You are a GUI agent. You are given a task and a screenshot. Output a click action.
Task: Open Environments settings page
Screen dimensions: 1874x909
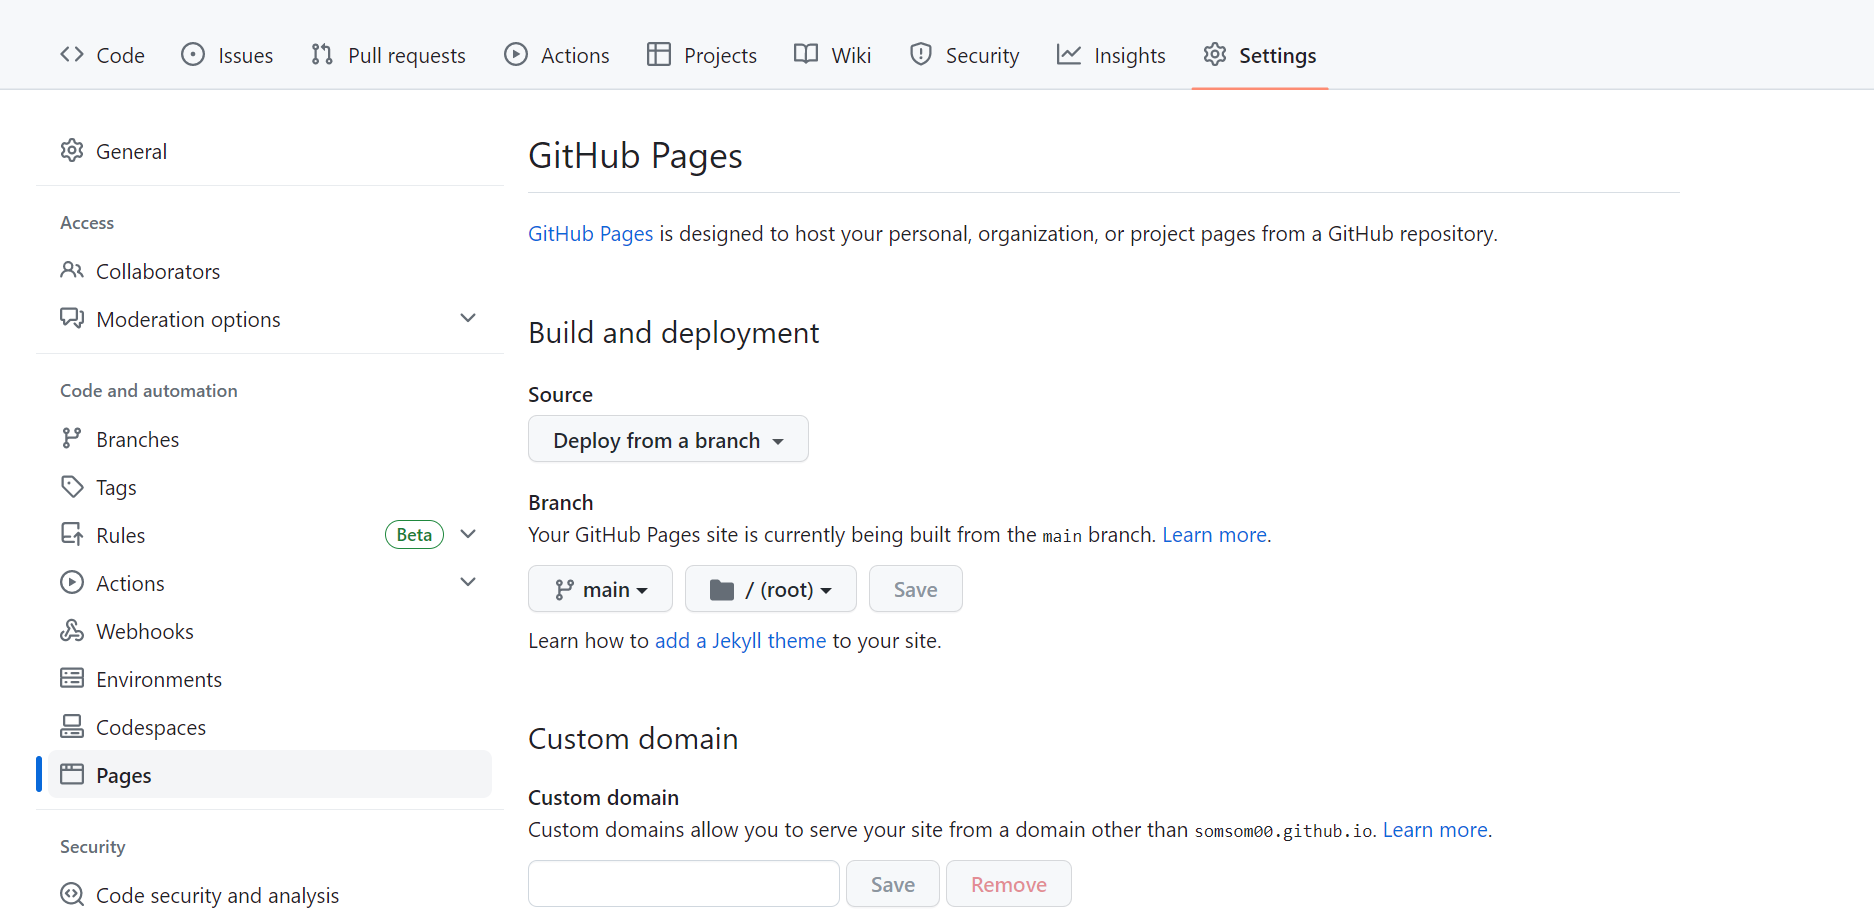270,679
